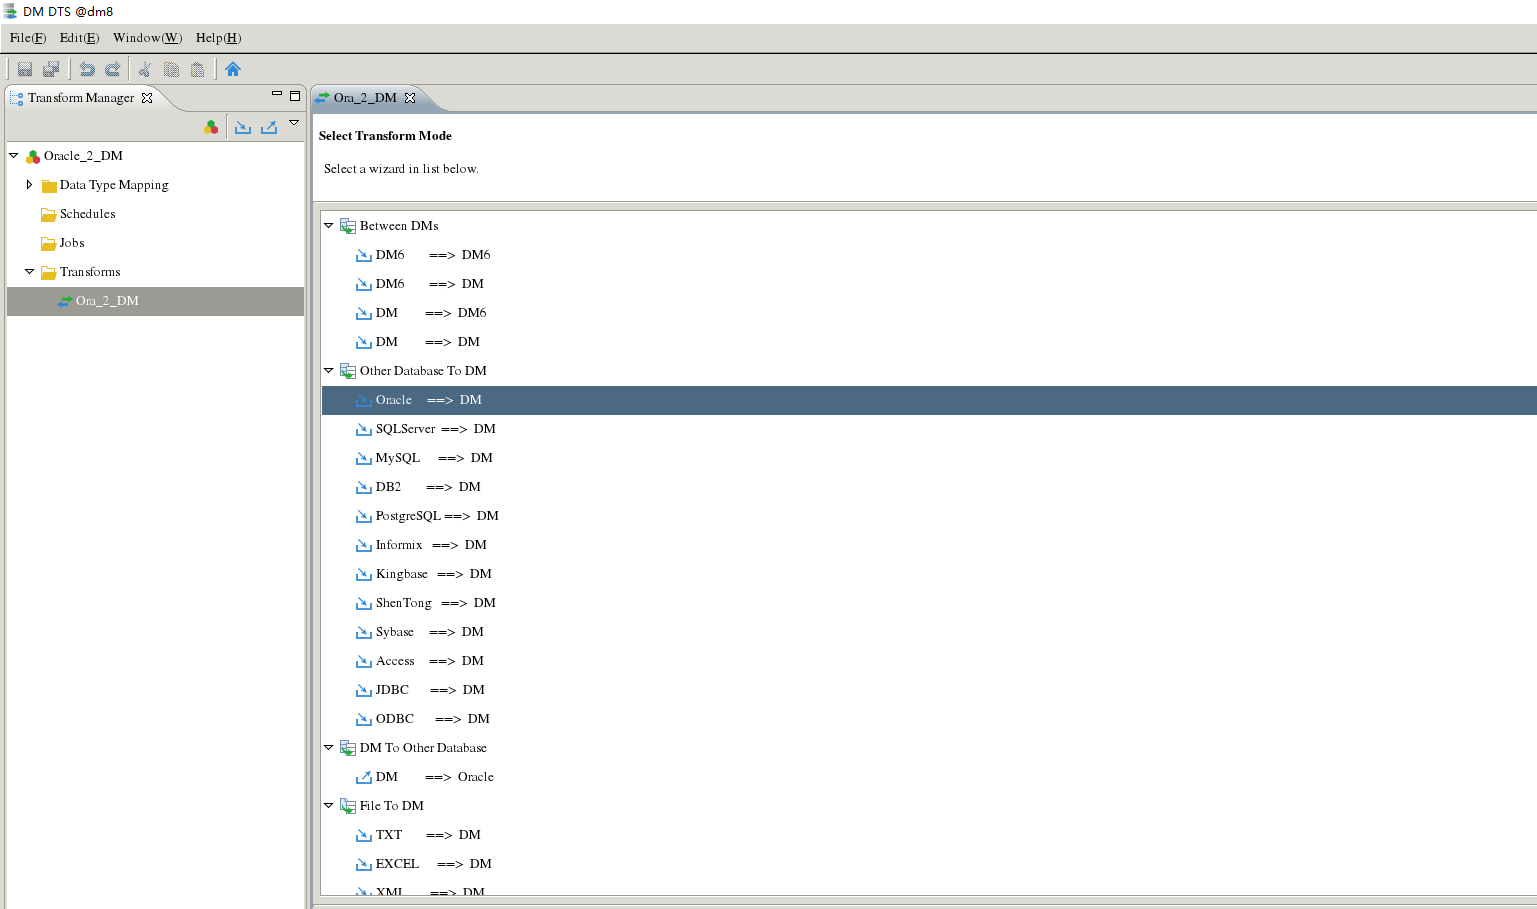Select the Sybase ==> DM wizard
Screen dimensions: 1537x909
click(x=430, y=632)
